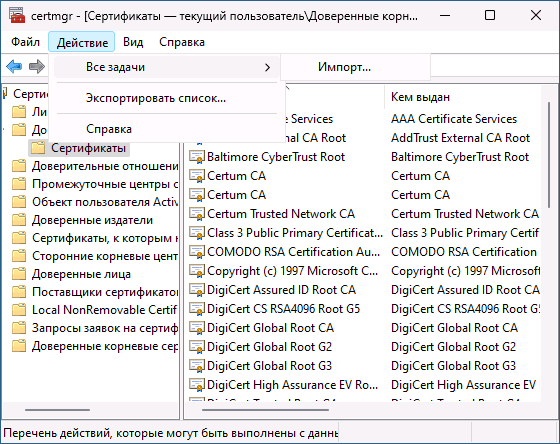Open the Все задачи submenu entry
The height and width of the screenshot is (444, 560).
[166, 67]
